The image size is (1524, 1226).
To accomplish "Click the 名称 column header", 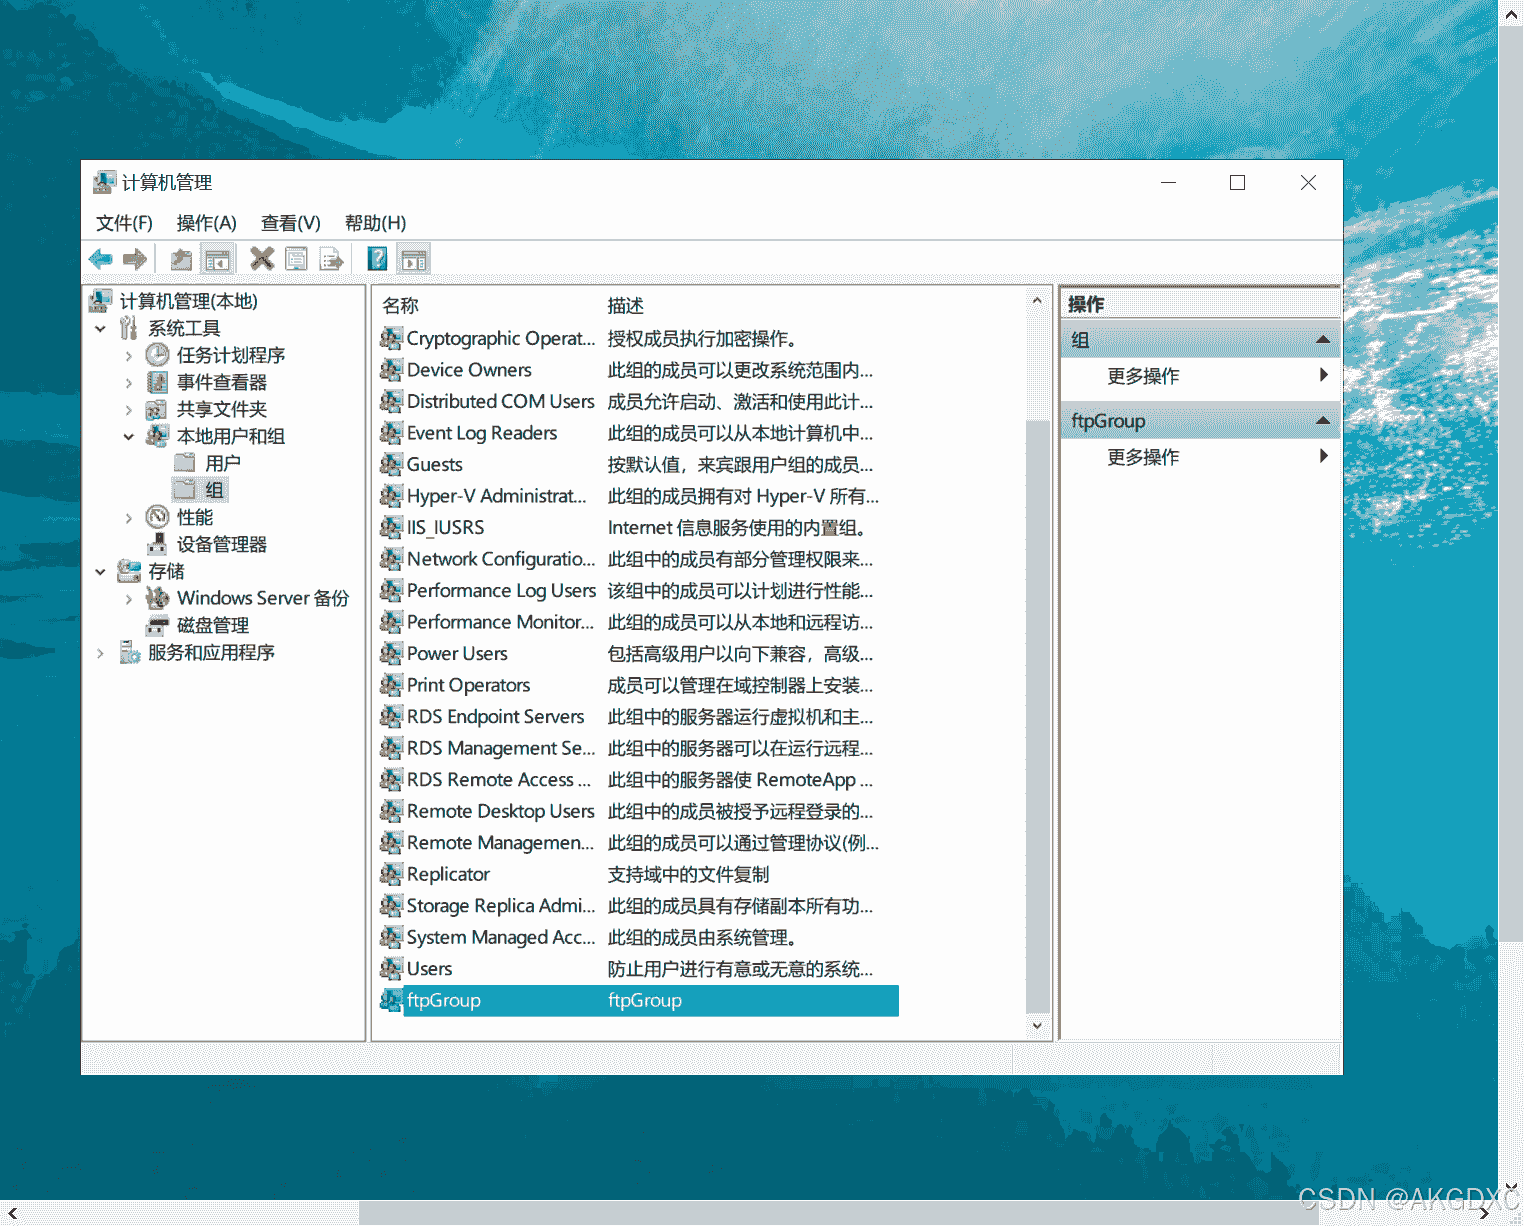I will [x=401, y=306].
